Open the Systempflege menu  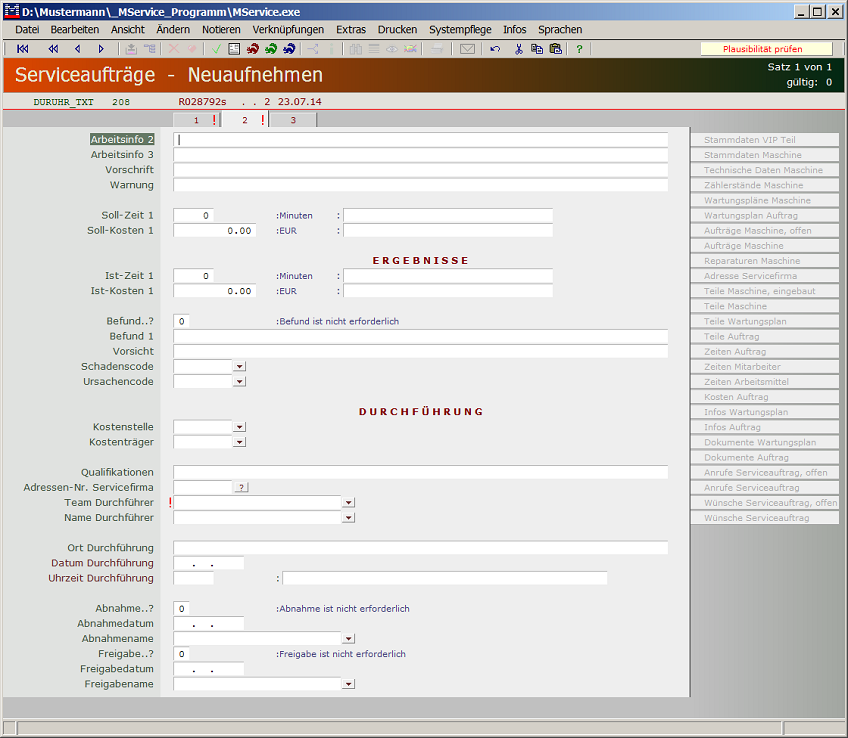[x=460, y=30]
